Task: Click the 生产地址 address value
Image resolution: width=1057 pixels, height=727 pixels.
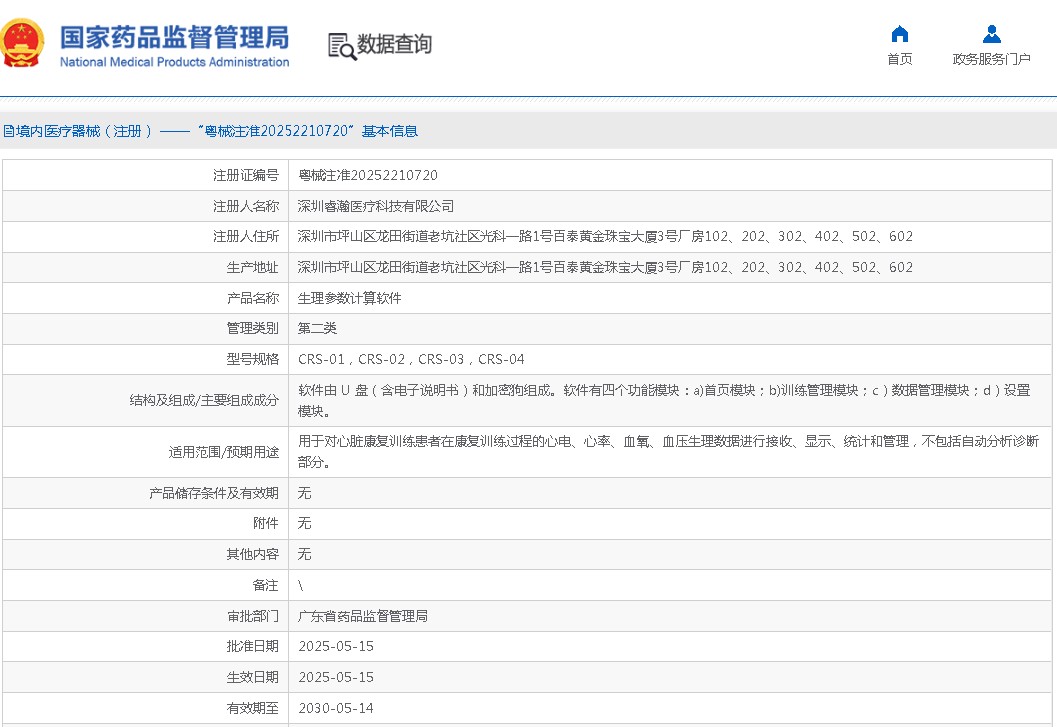Action: tap(605, 268)
